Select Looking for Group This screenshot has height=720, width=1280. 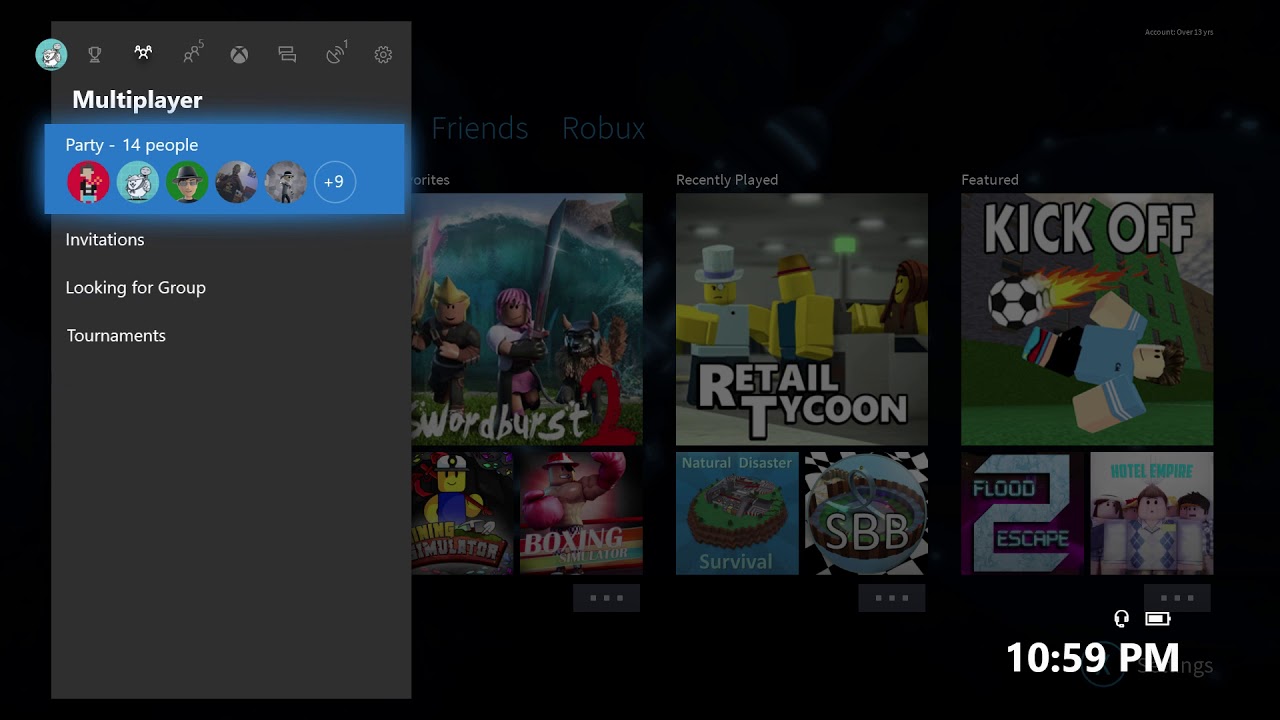pos(136,288)
